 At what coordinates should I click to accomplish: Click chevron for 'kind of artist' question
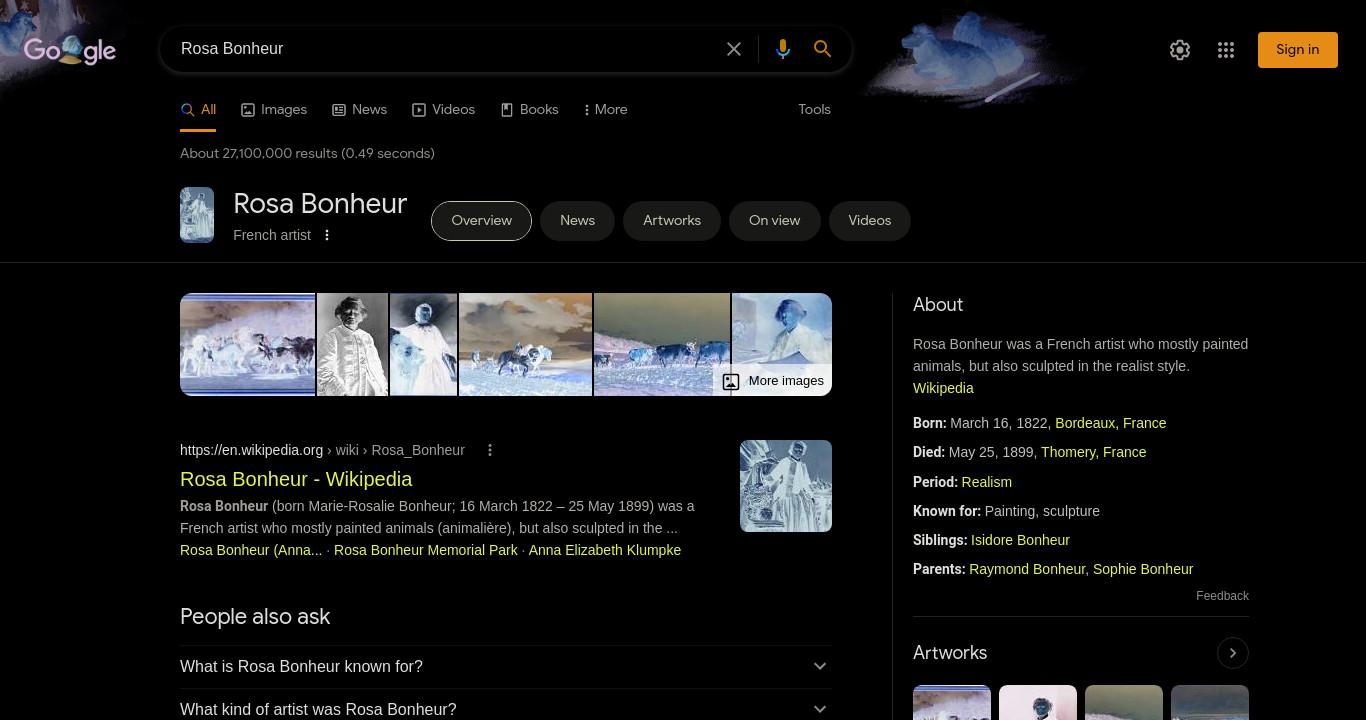pyautogui.click(x=820, y=709)
